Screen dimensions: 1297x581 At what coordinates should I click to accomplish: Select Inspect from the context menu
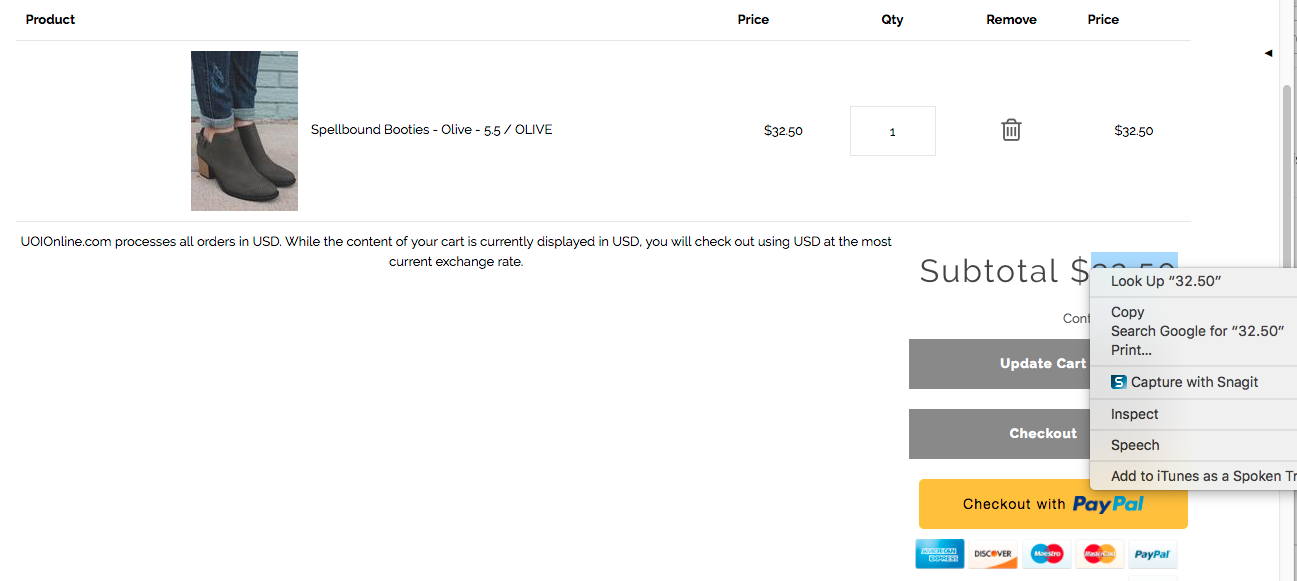[1134, 414]
